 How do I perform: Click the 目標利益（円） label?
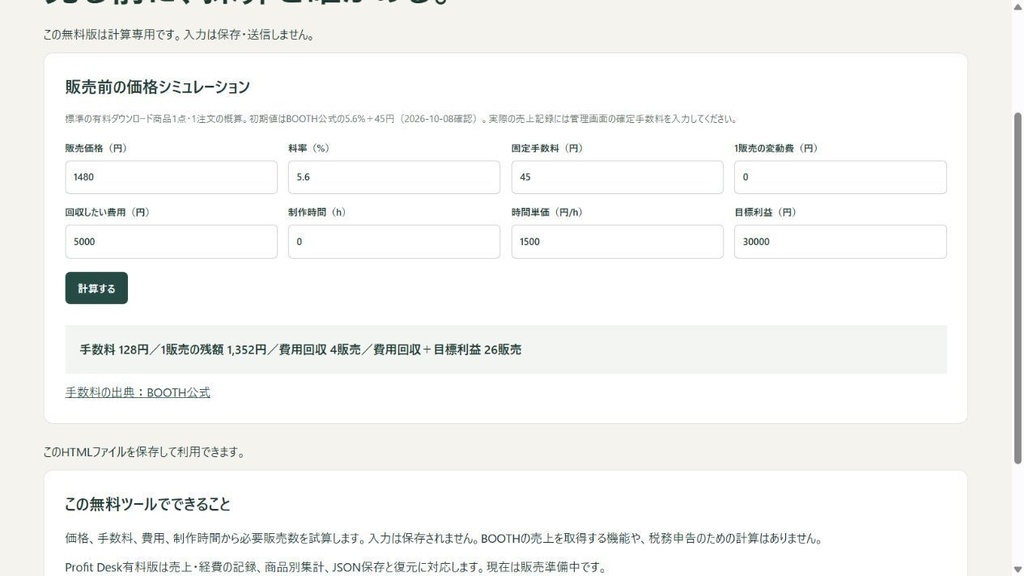(x=765, y=212)
